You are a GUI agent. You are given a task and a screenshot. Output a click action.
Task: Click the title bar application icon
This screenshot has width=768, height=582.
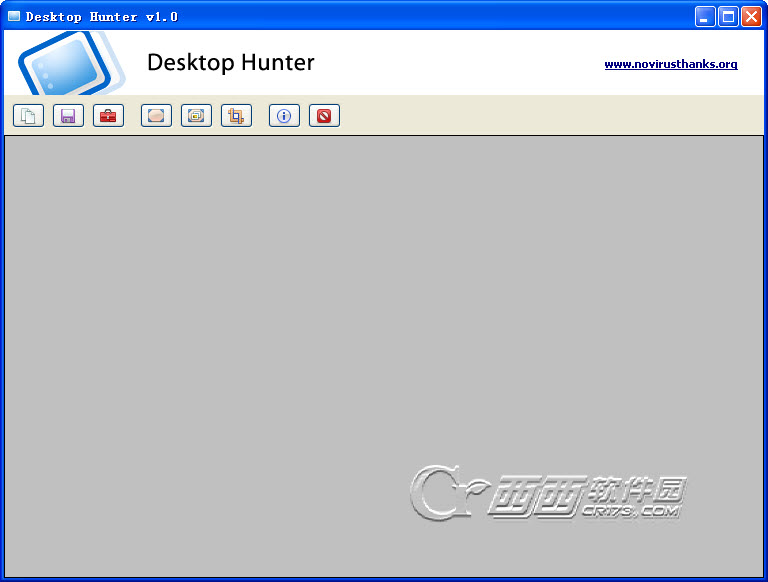pyautogui.click(x=14, y=16)
